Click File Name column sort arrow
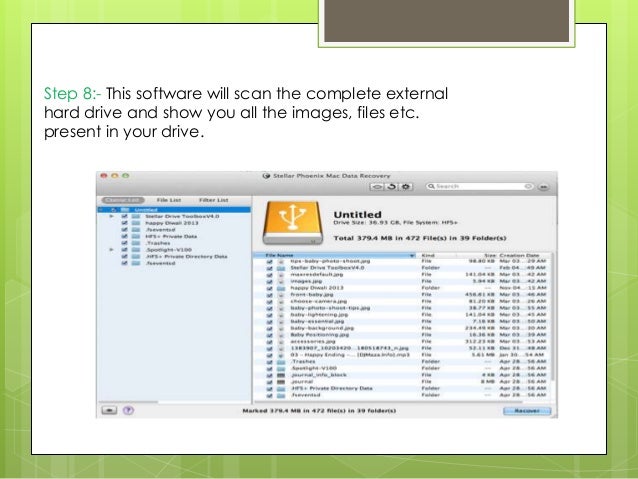 (412, 256)
